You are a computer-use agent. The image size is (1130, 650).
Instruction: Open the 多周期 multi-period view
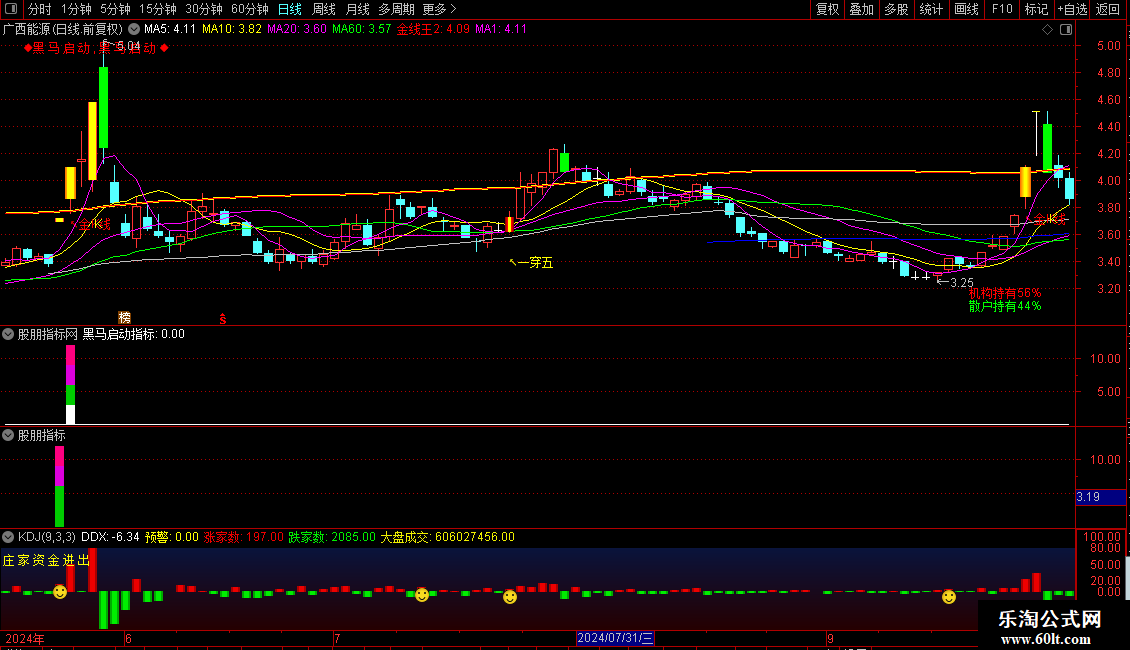tap(396, 9)
